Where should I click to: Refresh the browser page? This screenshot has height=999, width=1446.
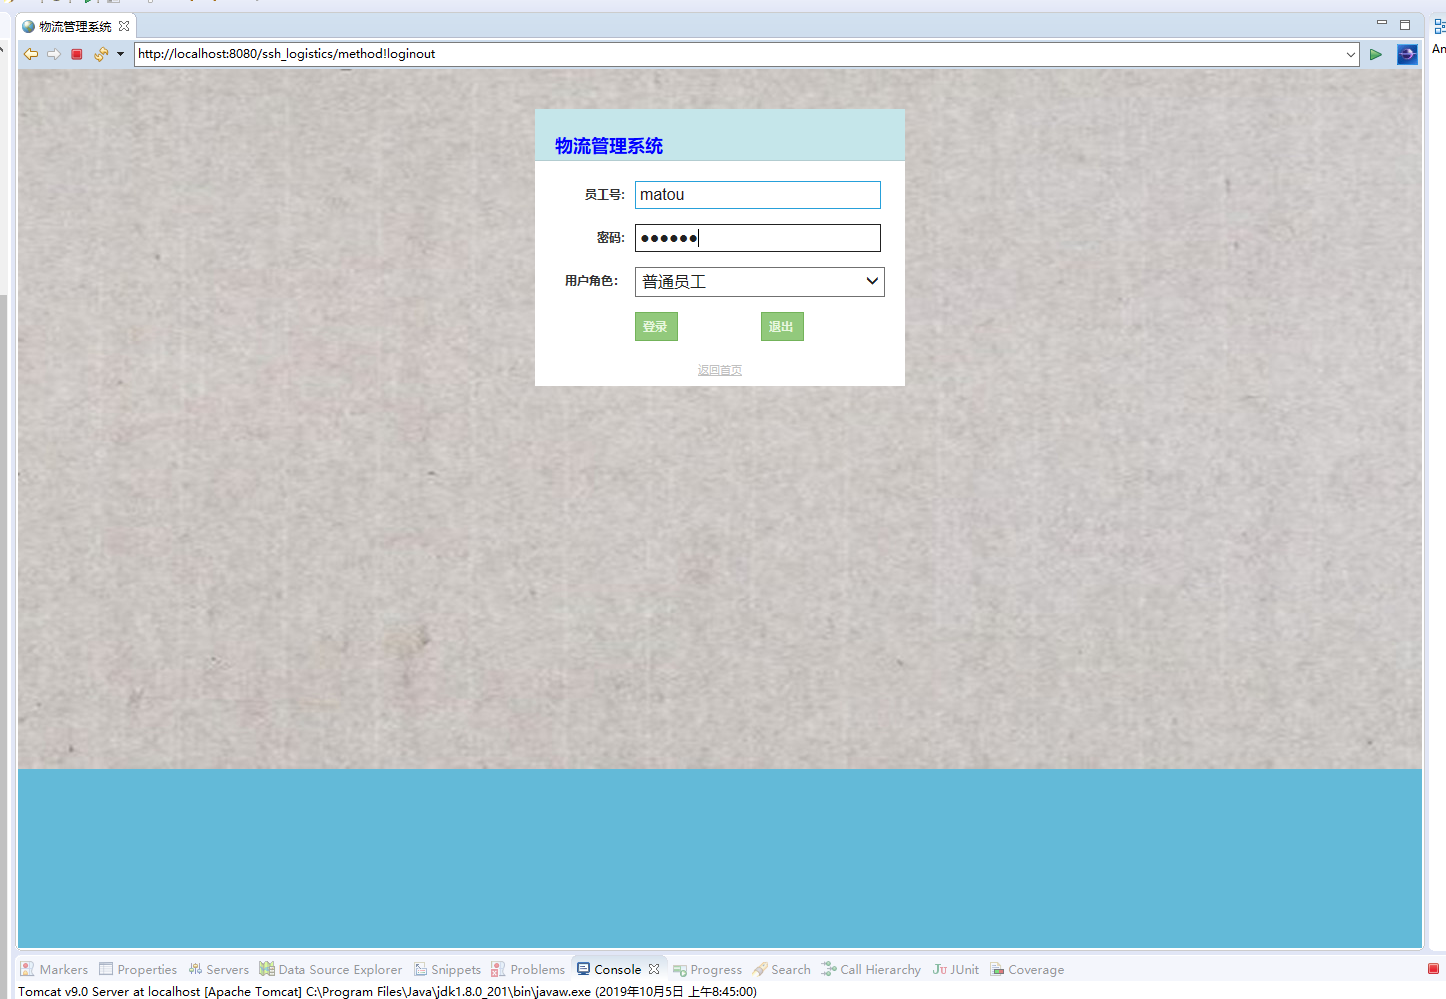pos(100,54)
